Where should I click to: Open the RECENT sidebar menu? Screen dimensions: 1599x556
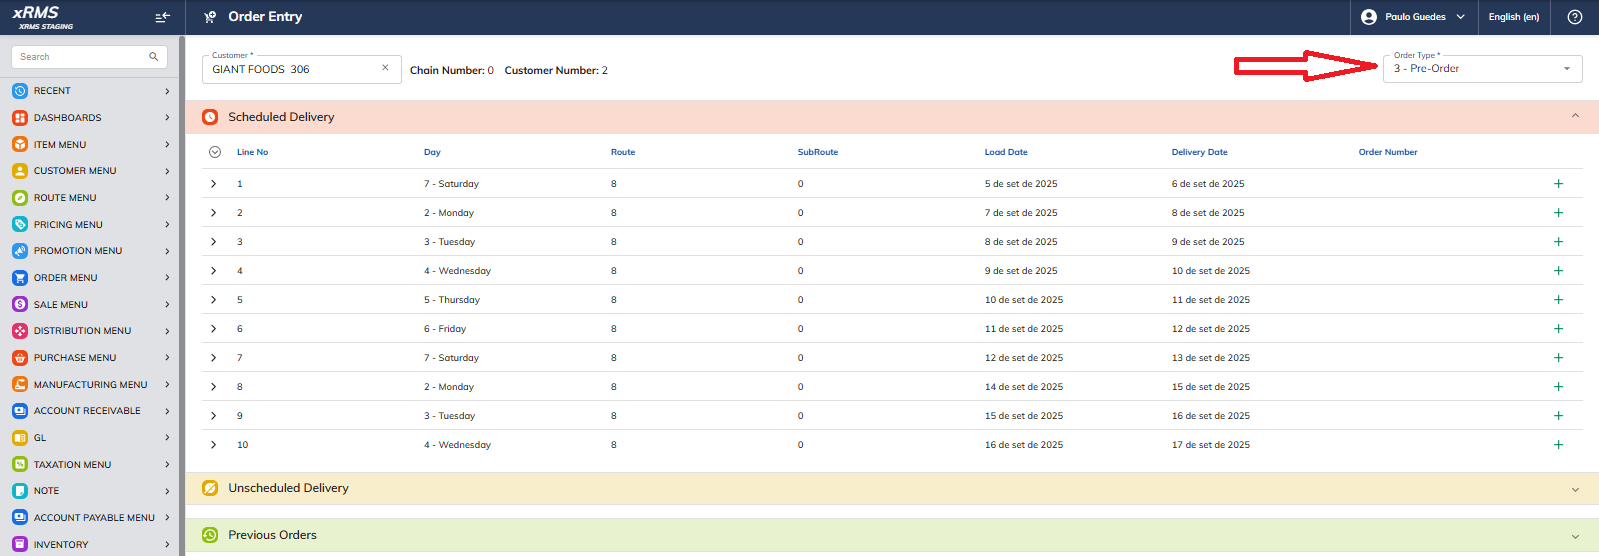pyautogui.click(x=90, y=91)
